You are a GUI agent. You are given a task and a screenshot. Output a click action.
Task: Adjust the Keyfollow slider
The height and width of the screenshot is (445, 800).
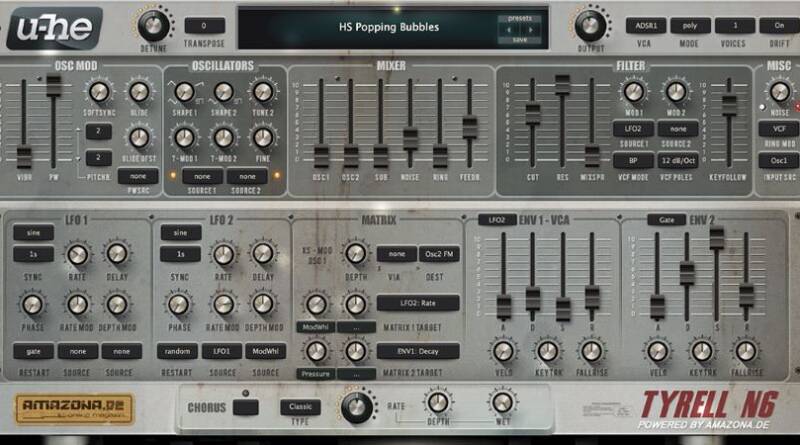point(729,105)
